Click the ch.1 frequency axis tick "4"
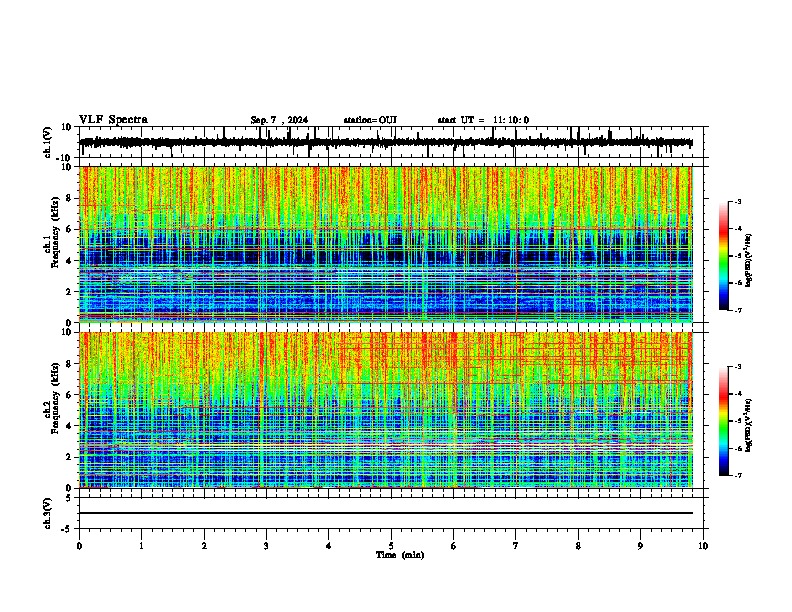792x612 pixels. tap(70, 261)
